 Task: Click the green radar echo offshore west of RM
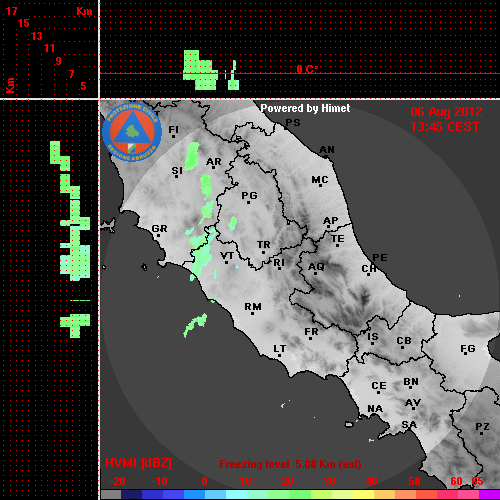tap(195, 324)
